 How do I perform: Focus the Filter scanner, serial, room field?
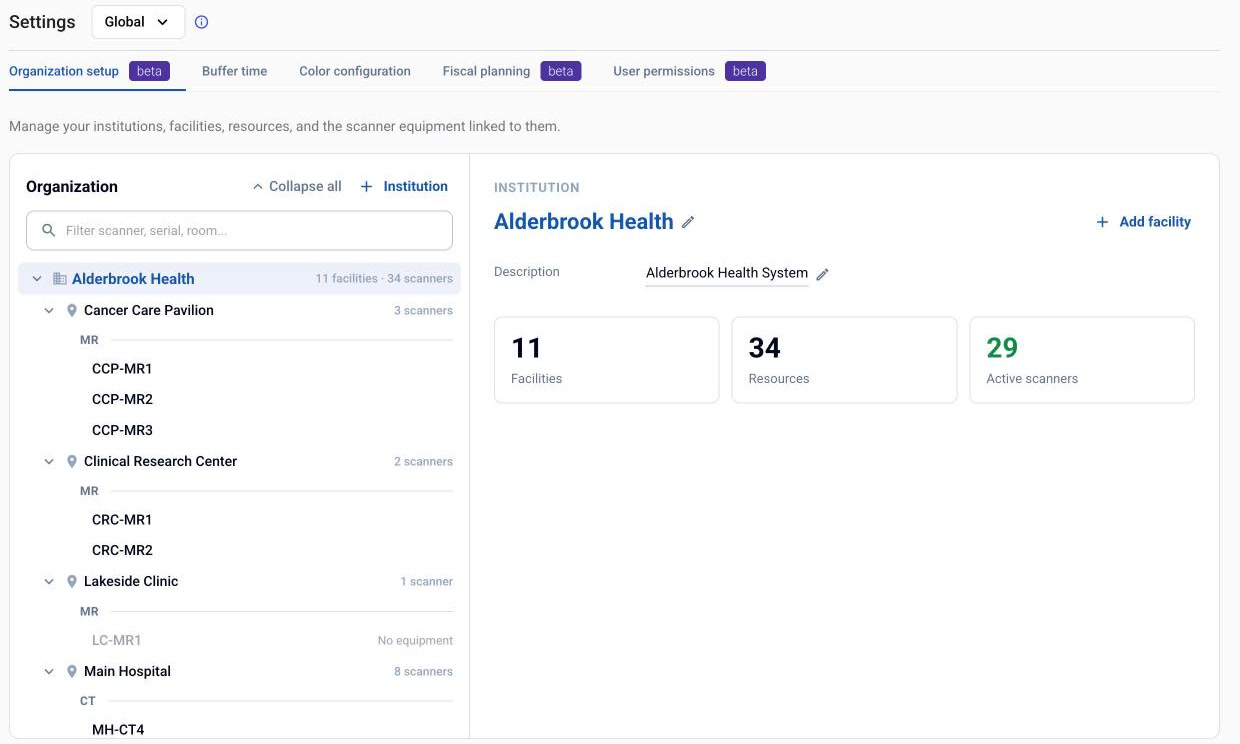pyautogui.click(x=239, y=230)
